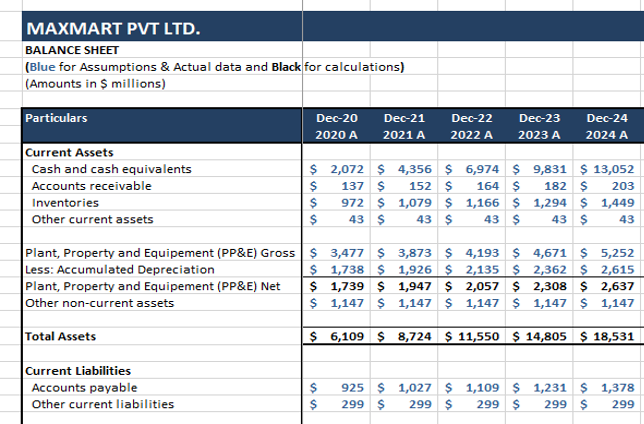644x424 pixels.
Task: Select accounts payable value 925
Action: [x=353, y=388]
